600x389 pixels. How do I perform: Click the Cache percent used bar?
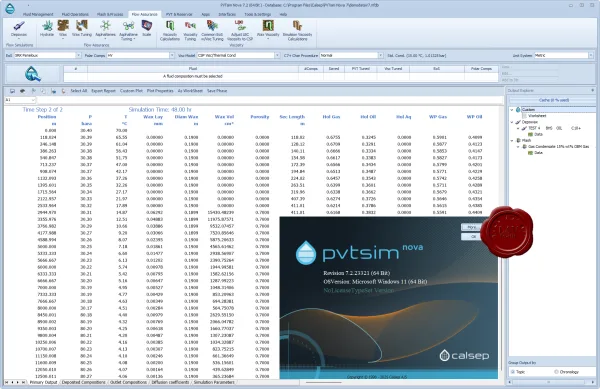(554, 100)
